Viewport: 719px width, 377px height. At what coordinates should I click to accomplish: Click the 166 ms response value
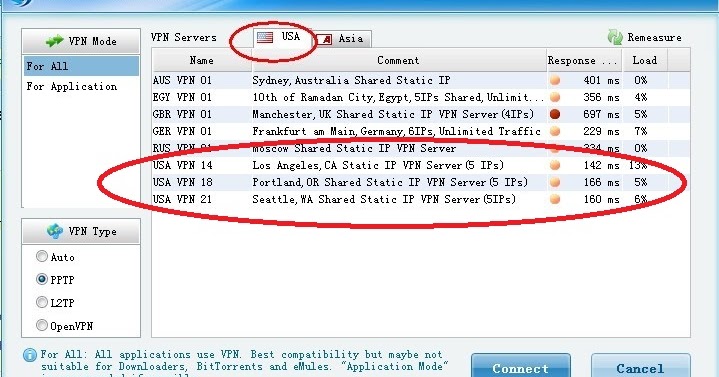click(601, 182)
